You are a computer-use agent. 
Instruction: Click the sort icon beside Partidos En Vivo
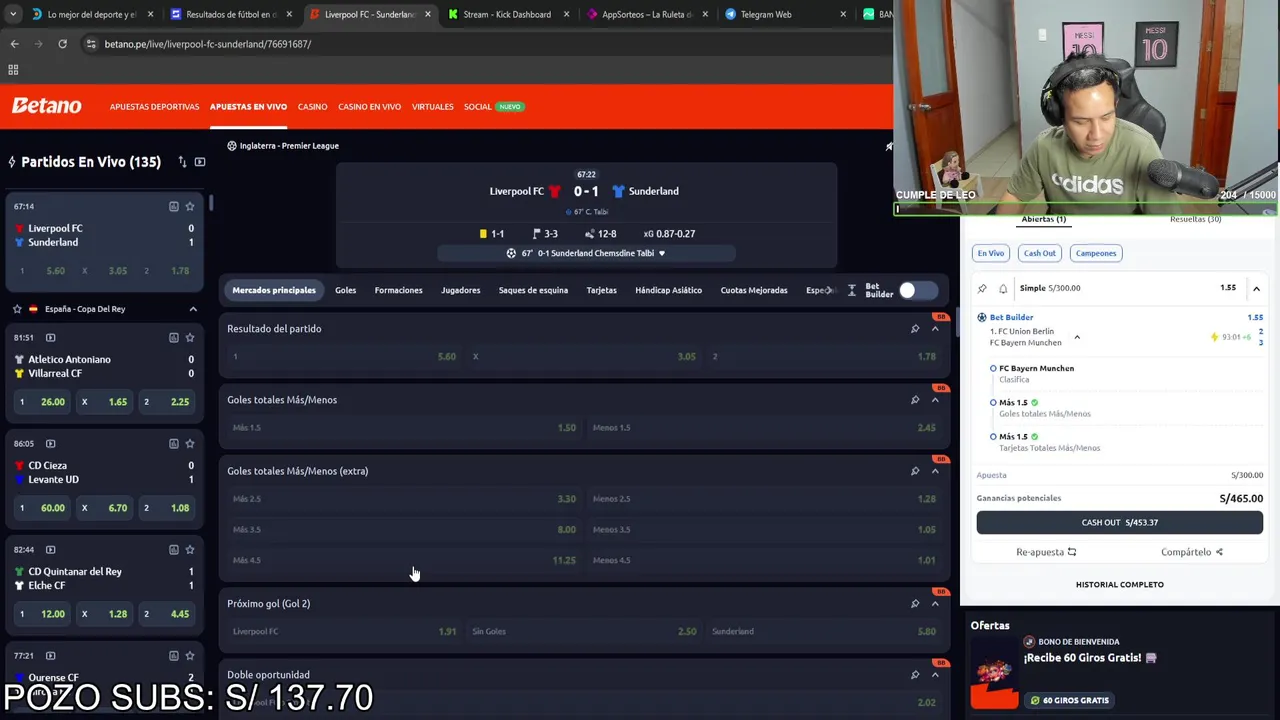[x=182, y=162]
